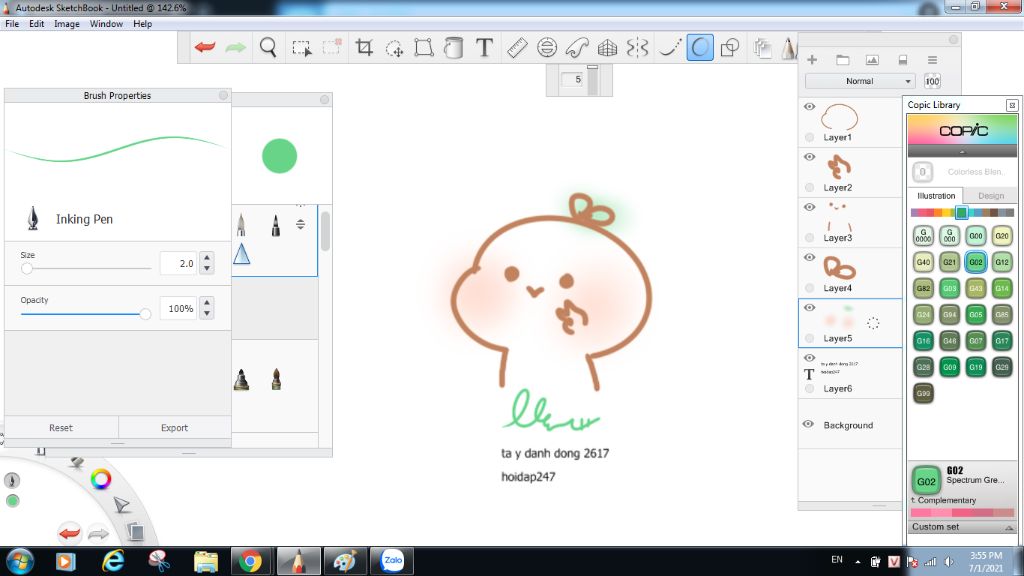The width and height of the screenshot is (1024, 576).
Task: Click the brush Opacity slider handle
Action: click(x=145, y=314)
